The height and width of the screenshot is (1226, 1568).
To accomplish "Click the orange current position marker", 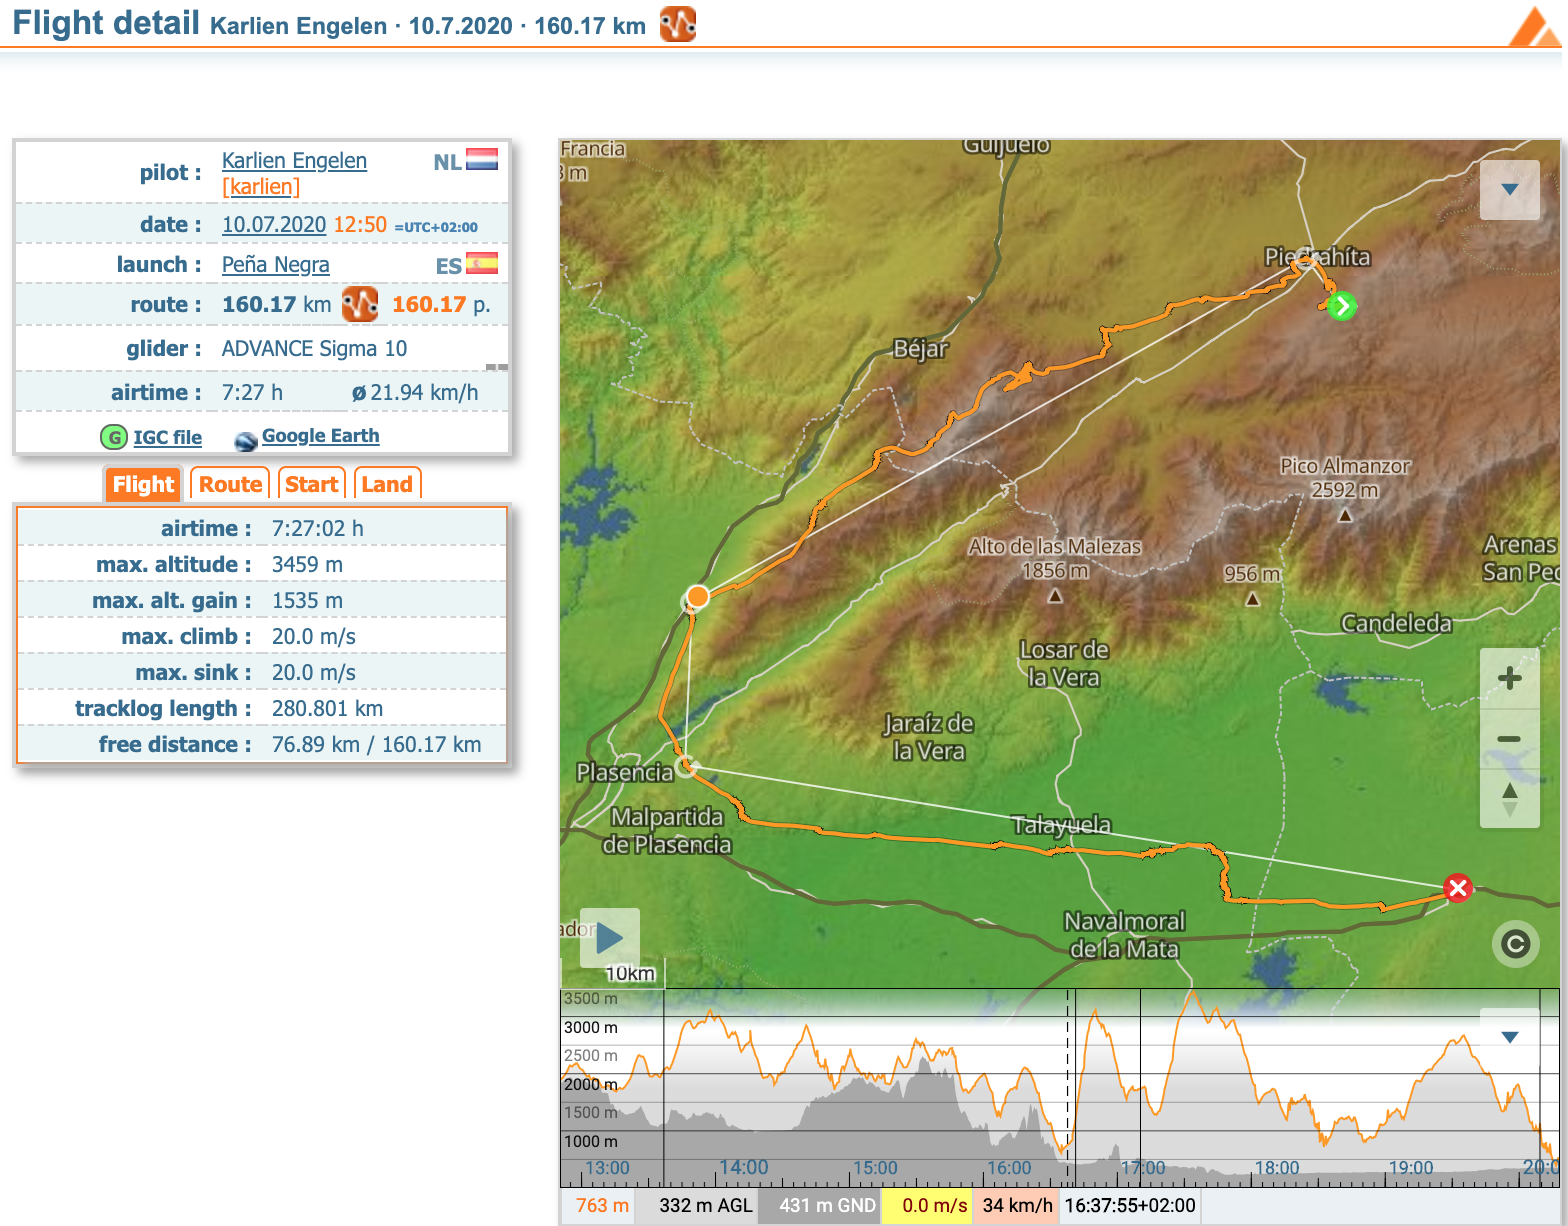I will click(x=697, y=596).
